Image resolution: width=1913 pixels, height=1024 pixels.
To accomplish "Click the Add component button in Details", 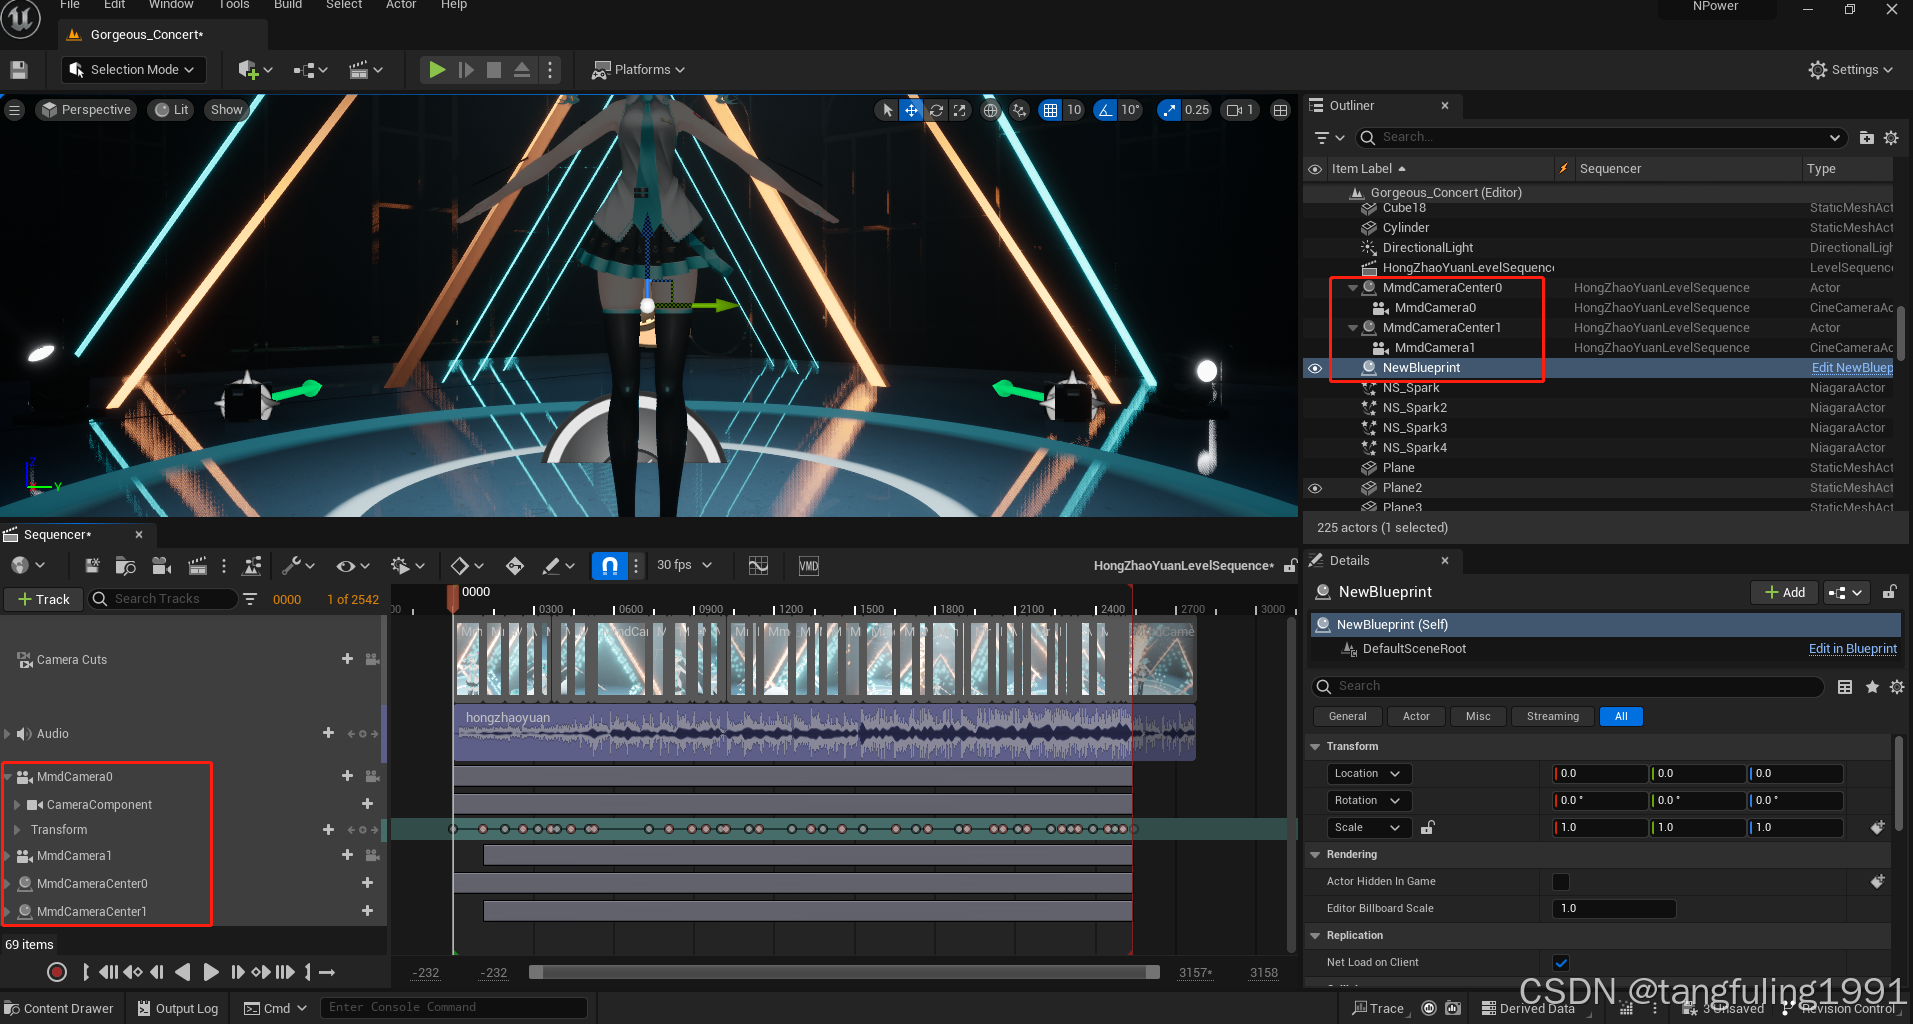I will pyautogui.click(x=1784, y=592).
